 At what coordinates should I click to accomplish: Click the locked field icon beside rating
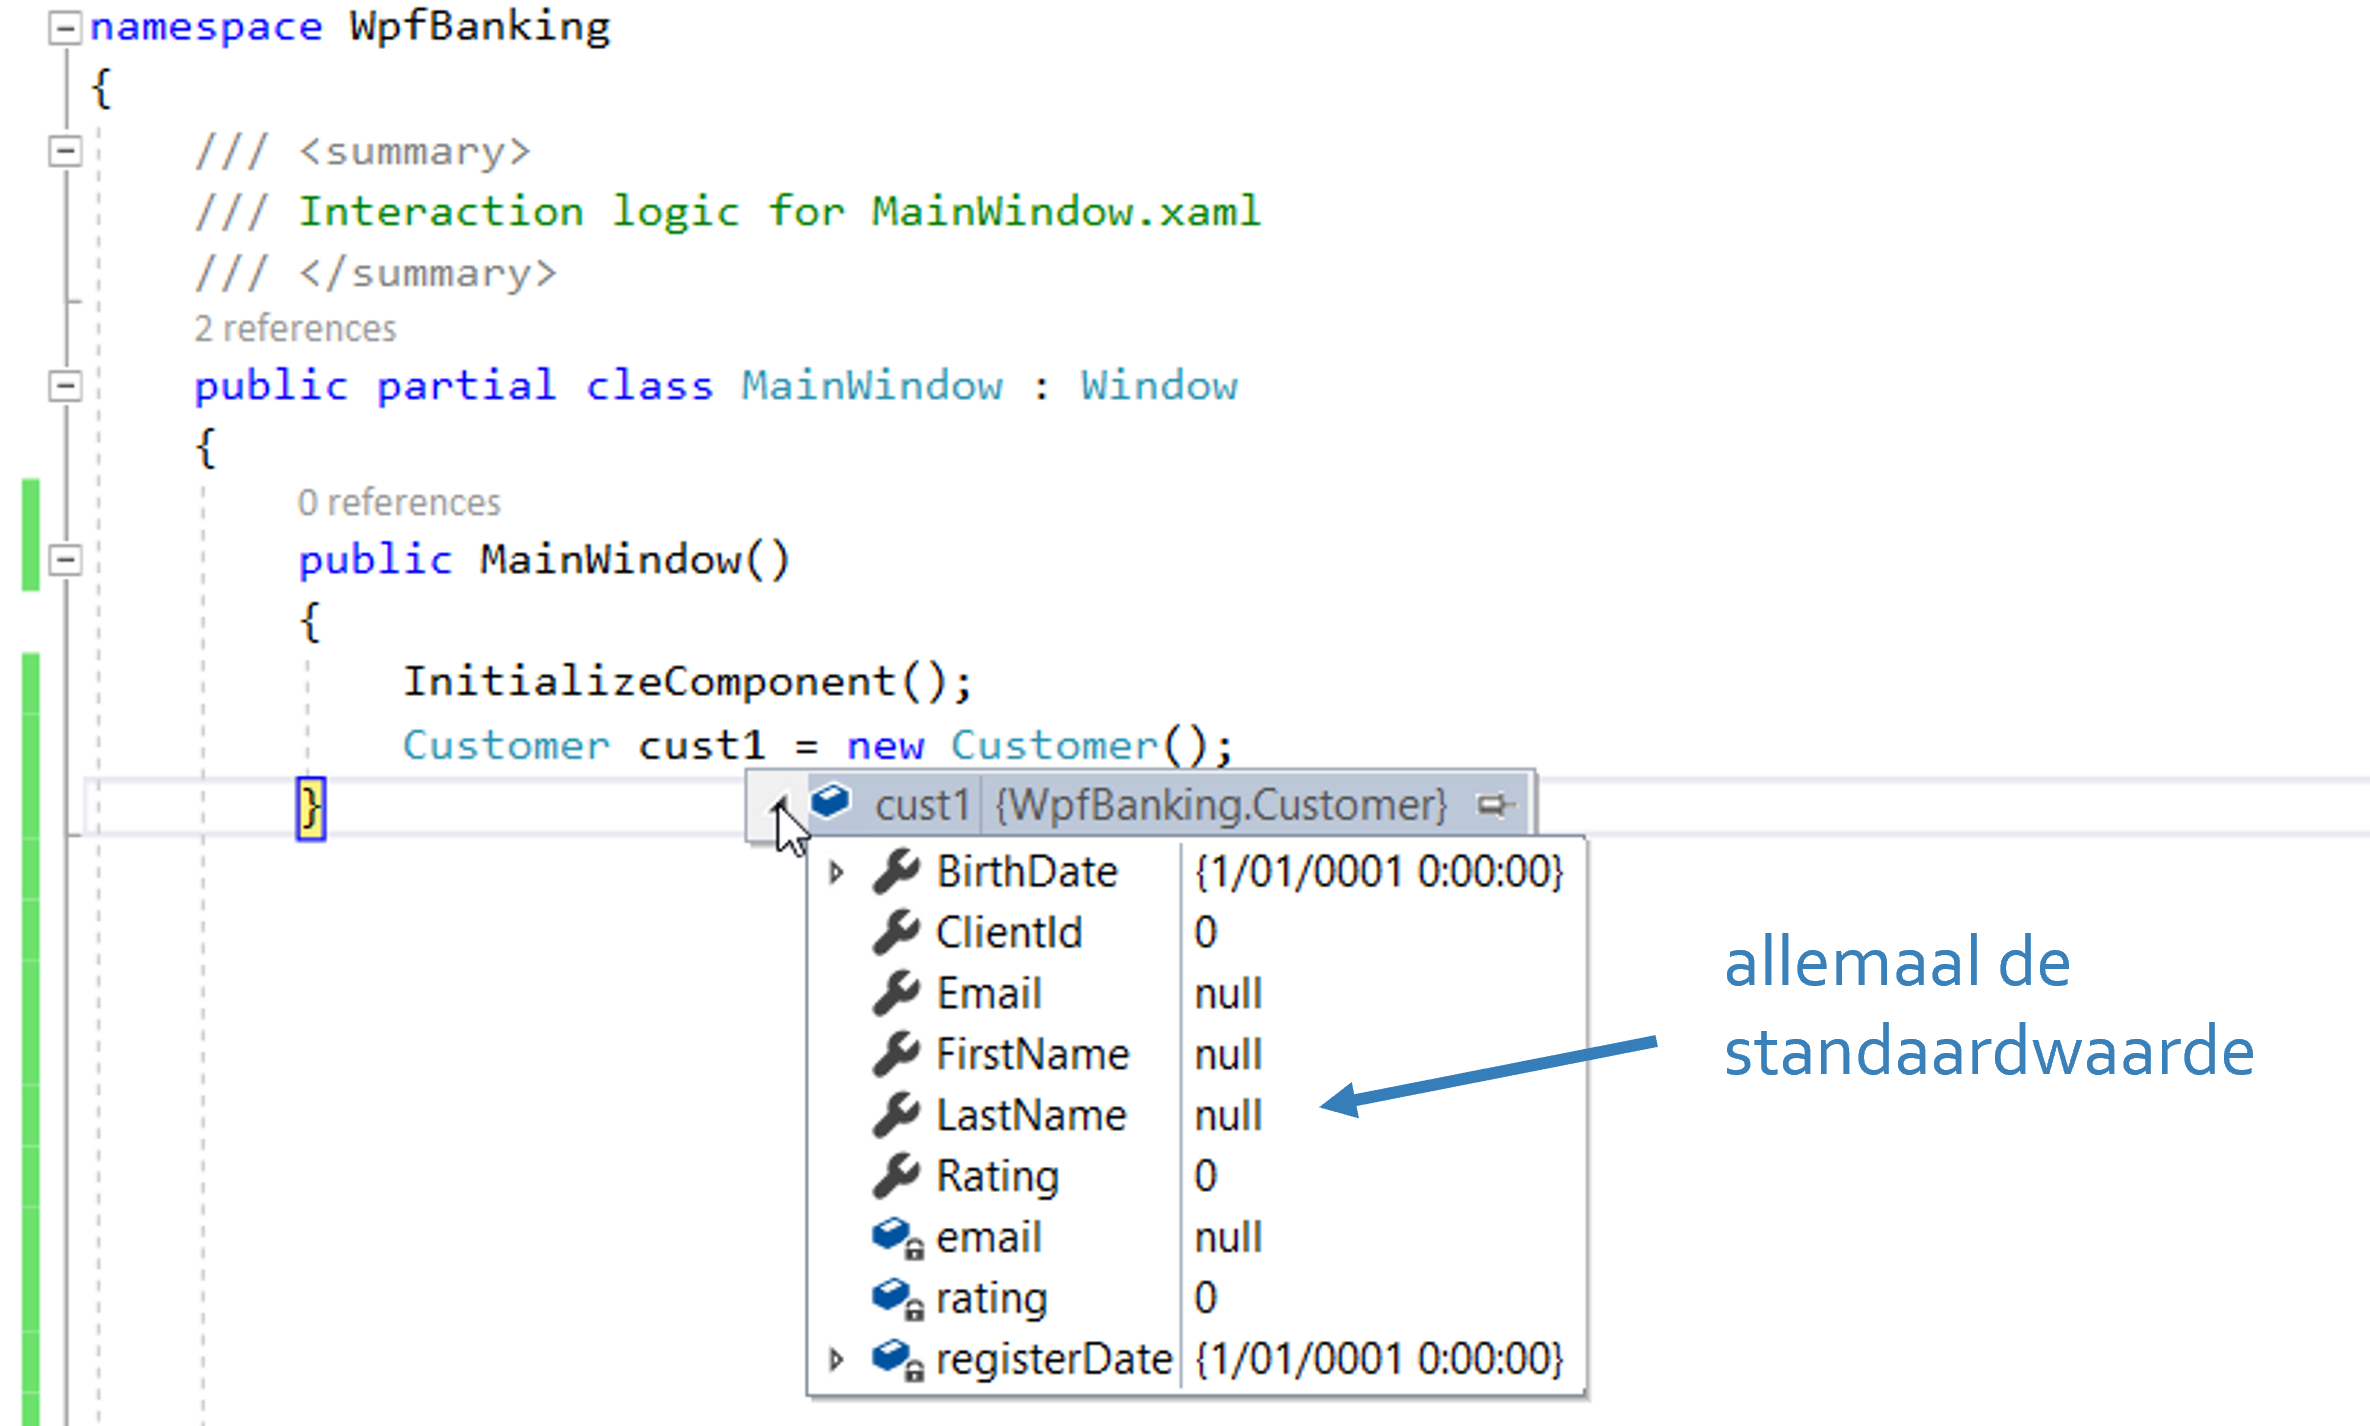(x=896, y=1299)
